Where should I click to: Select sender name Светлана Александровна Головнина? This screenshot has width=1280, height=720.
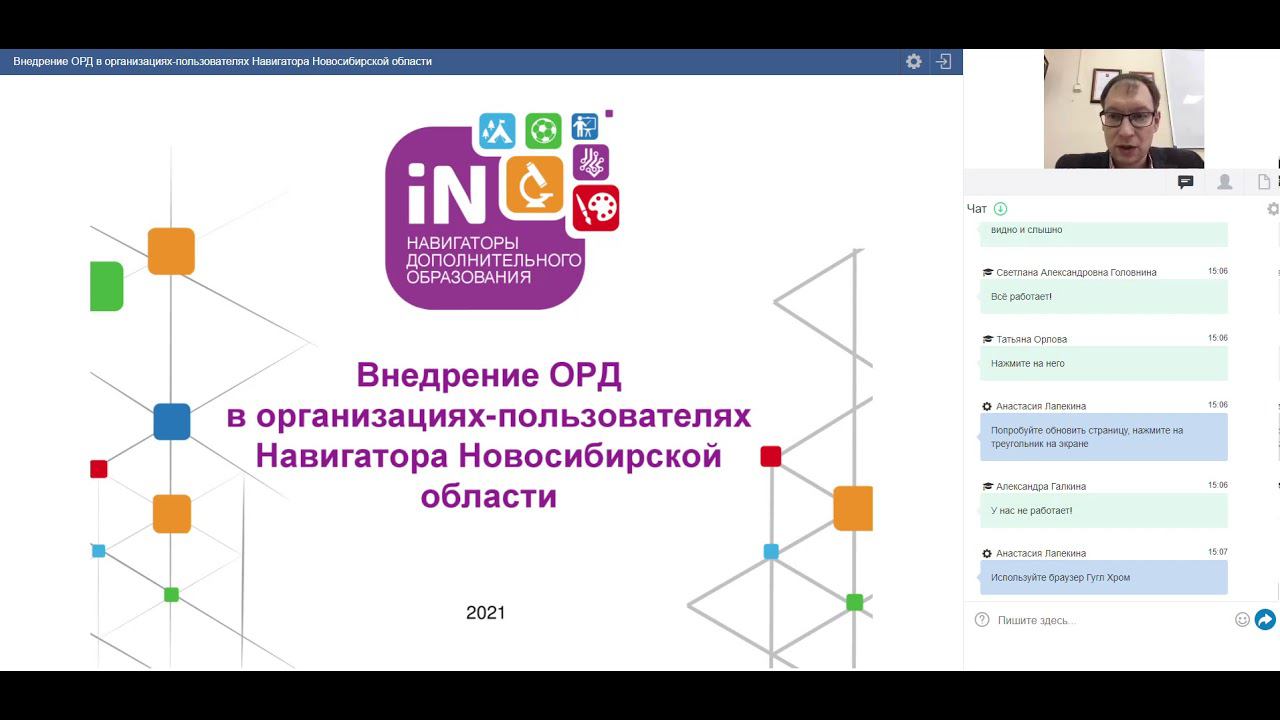tap(1076, 272)
